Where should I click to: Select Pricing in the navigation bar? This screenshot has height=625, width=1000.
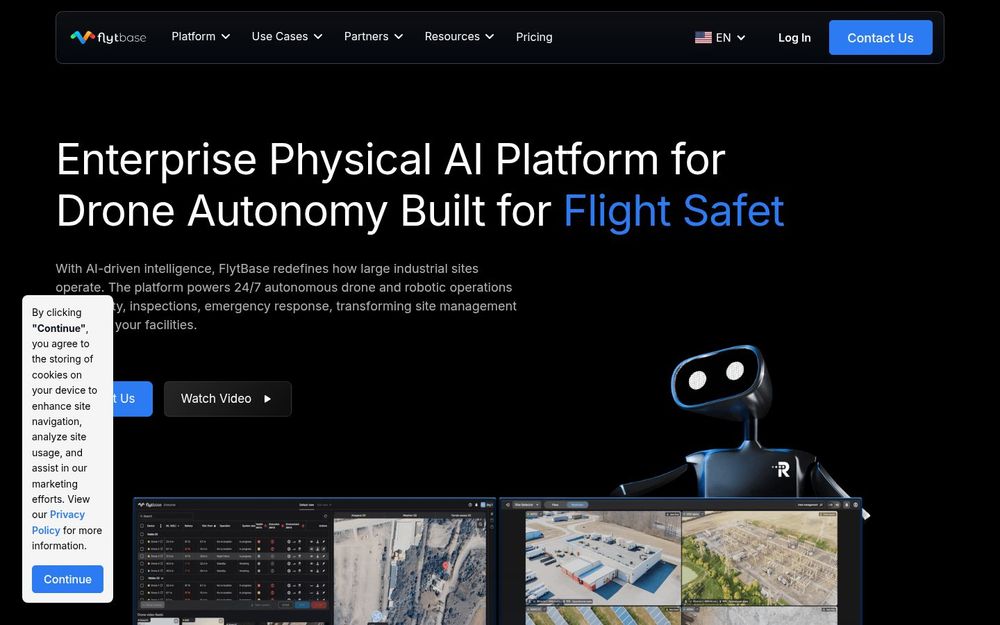(534, 37)
